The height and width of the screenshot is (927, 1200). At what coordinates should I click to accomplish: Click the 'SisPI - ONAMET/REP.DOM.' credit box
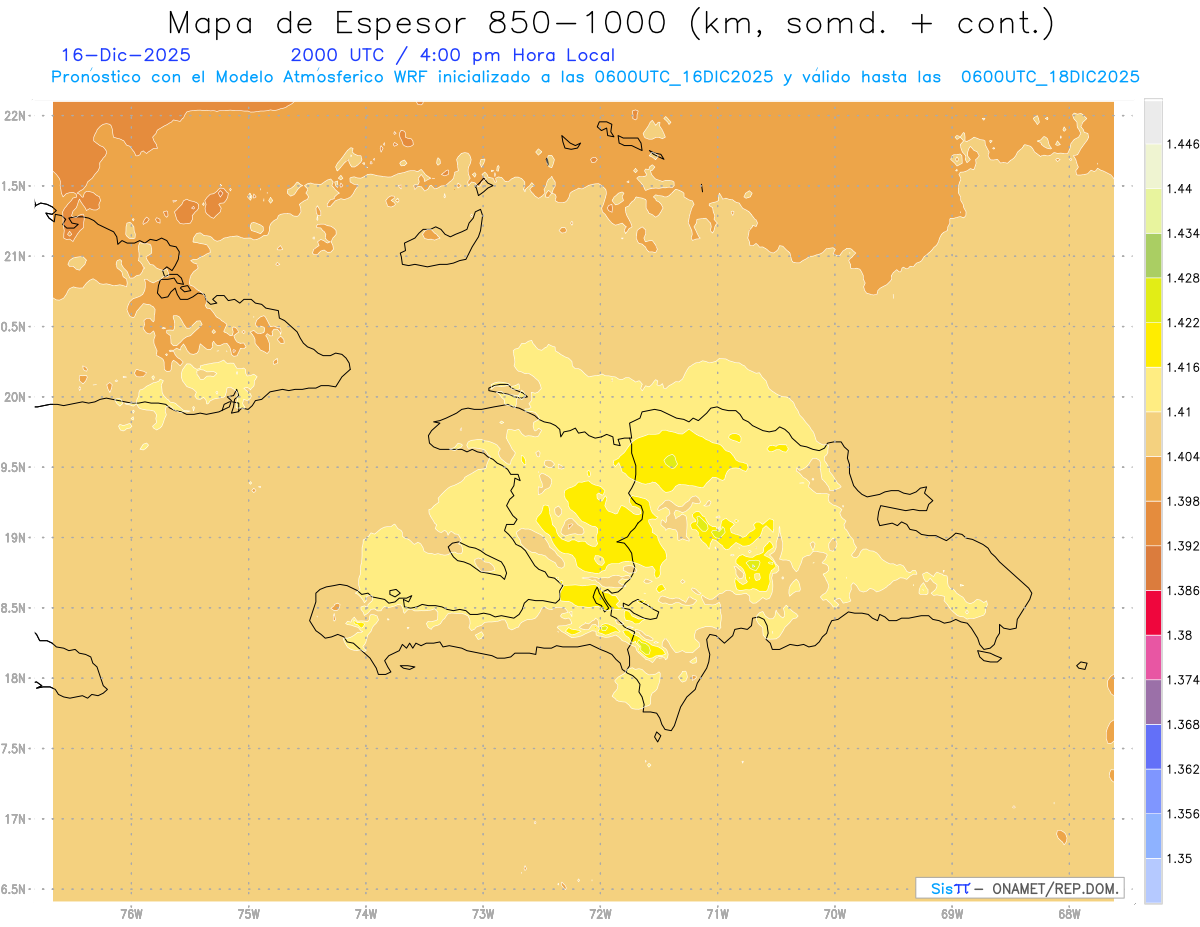coord(1019,888)
